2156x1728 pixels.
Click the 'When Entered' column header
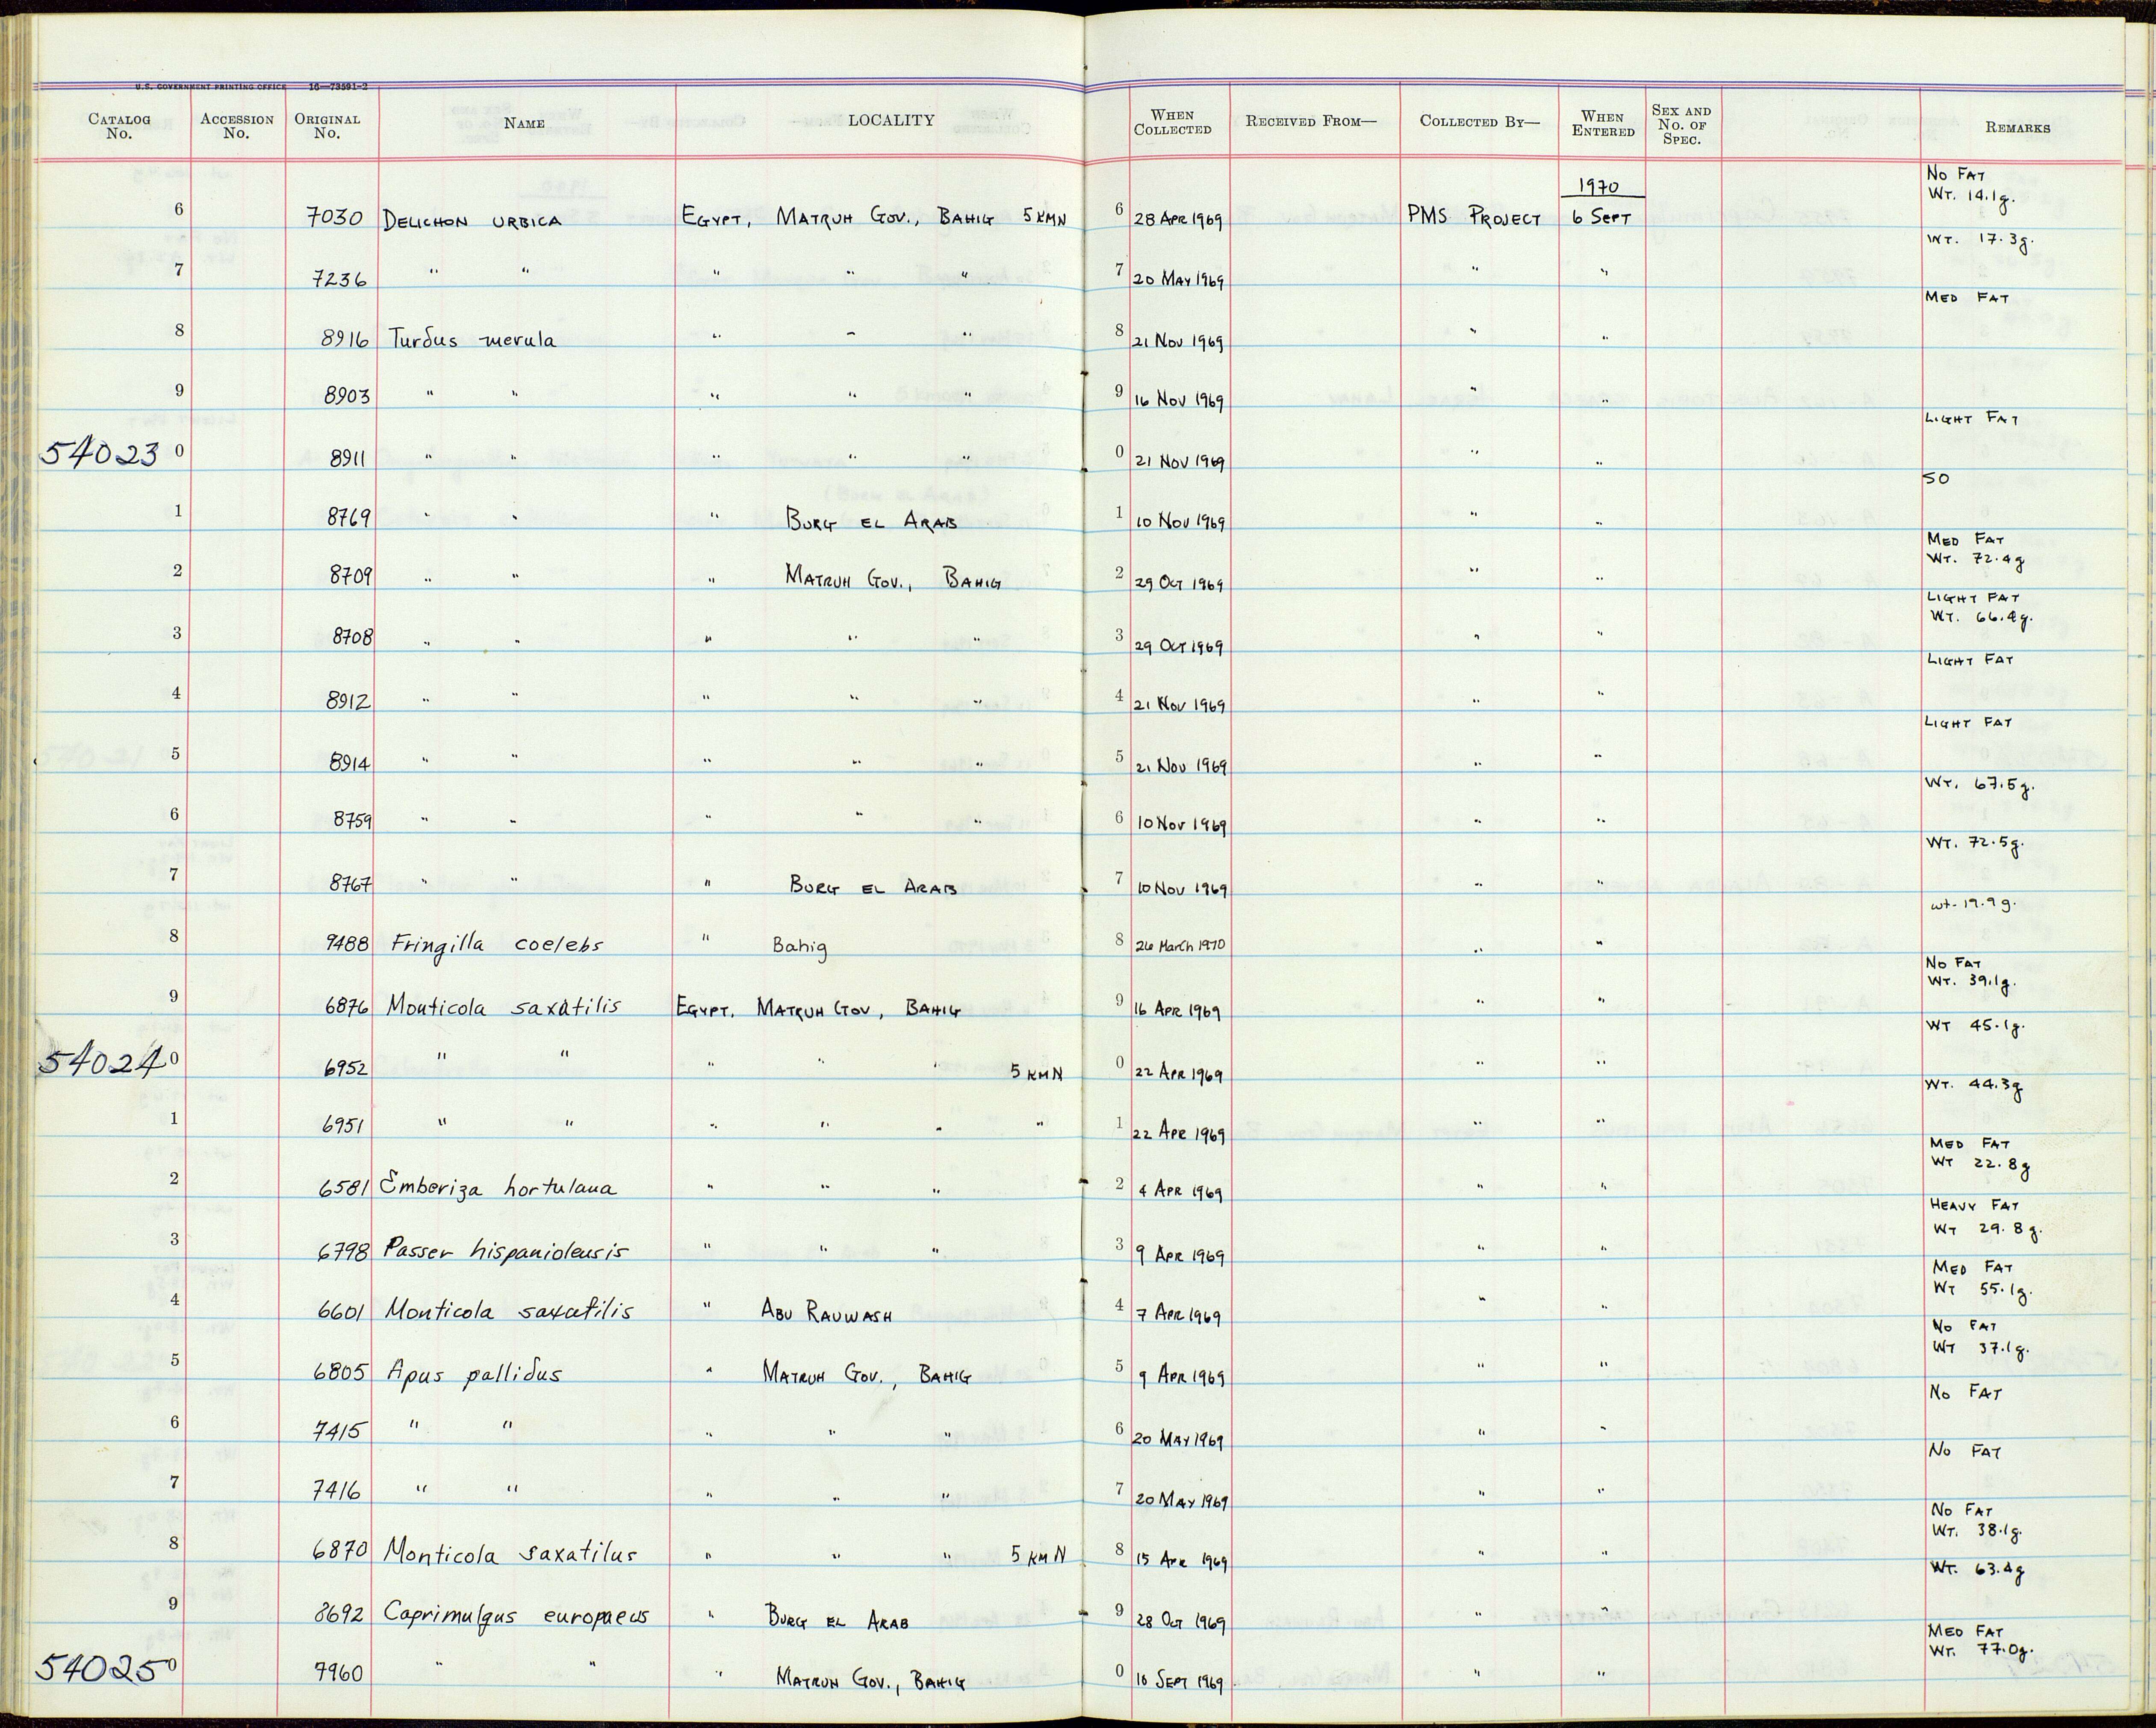[1603, 124]
